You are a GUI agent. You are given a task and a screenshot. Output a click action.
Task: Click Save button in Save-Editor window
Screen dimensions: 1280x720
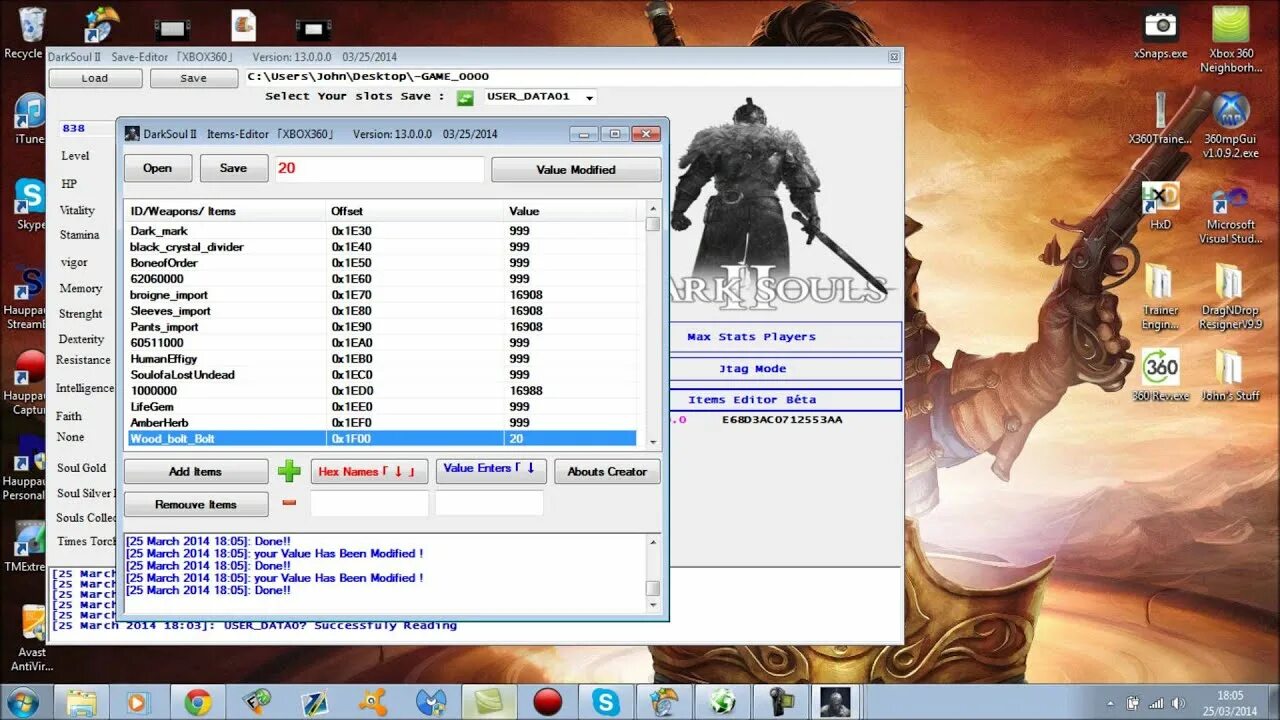pyautogui.click(x=194, y=78)
